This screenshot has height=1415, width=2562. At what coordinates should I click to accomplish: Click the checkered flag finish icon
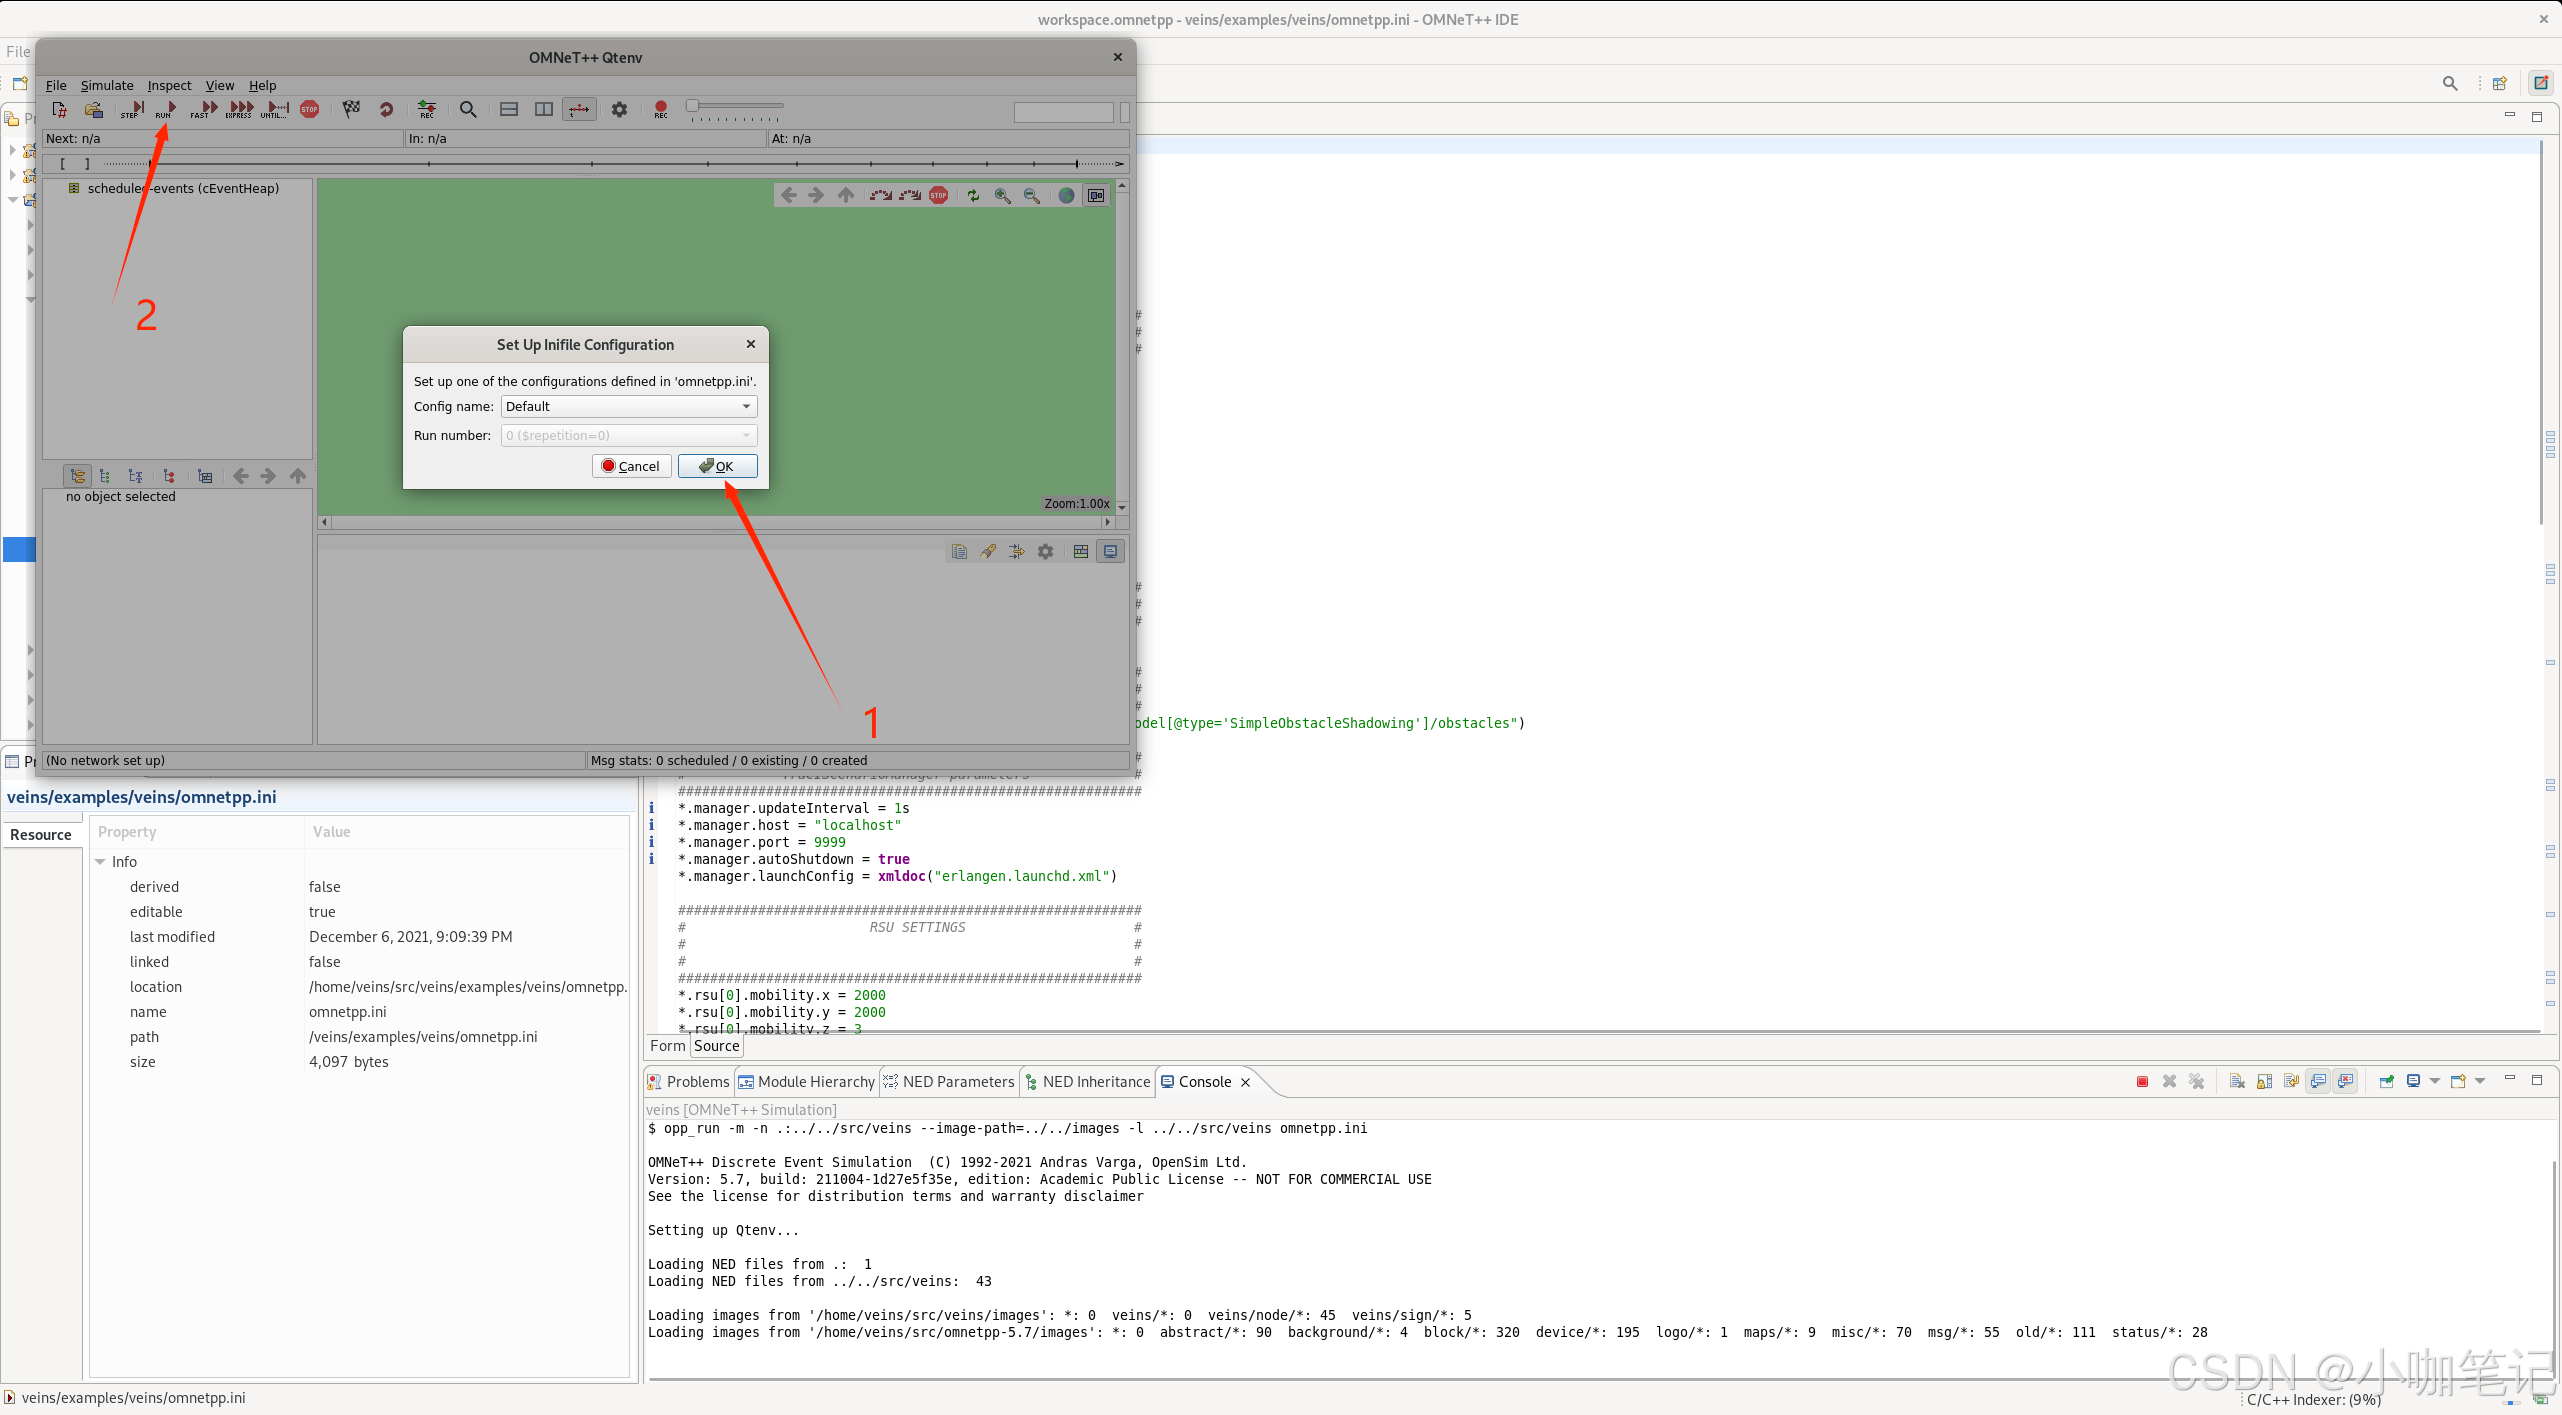(x=351, y=109)
